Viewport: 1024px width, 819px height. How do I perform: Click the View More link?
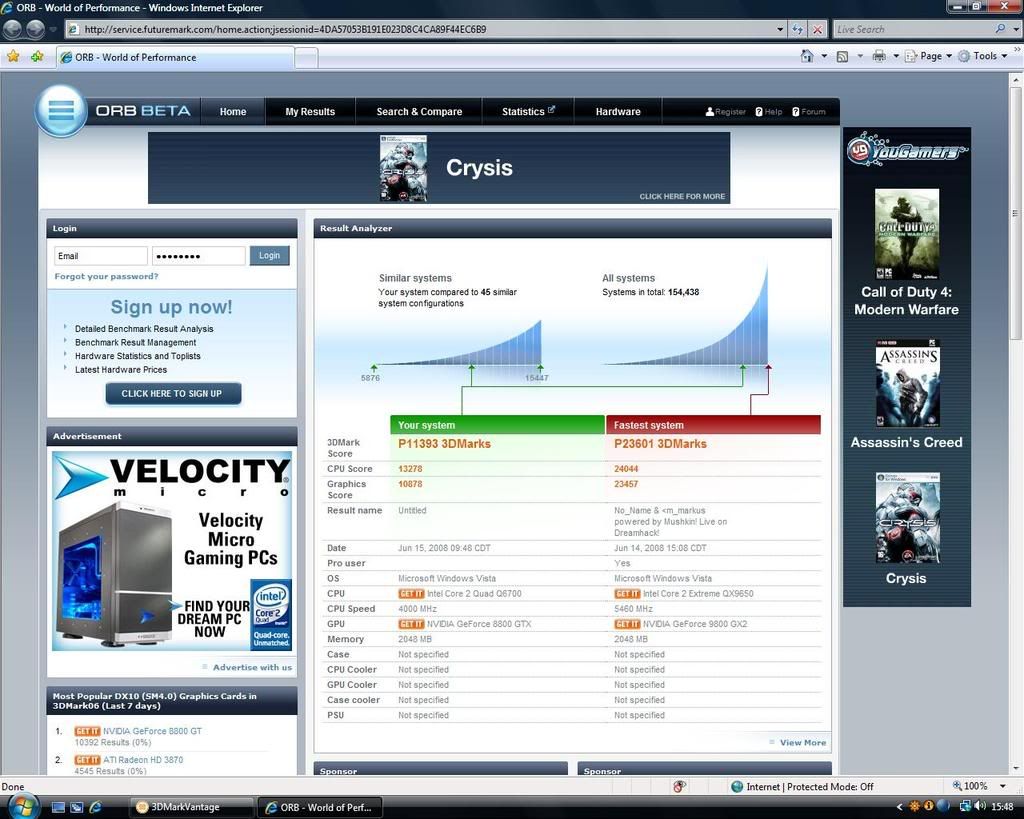(x=803, y=743)
